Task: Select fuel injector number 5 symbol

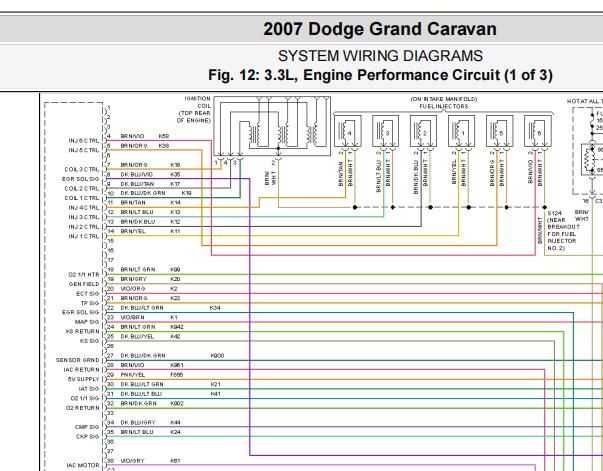Action: (500, 131)
